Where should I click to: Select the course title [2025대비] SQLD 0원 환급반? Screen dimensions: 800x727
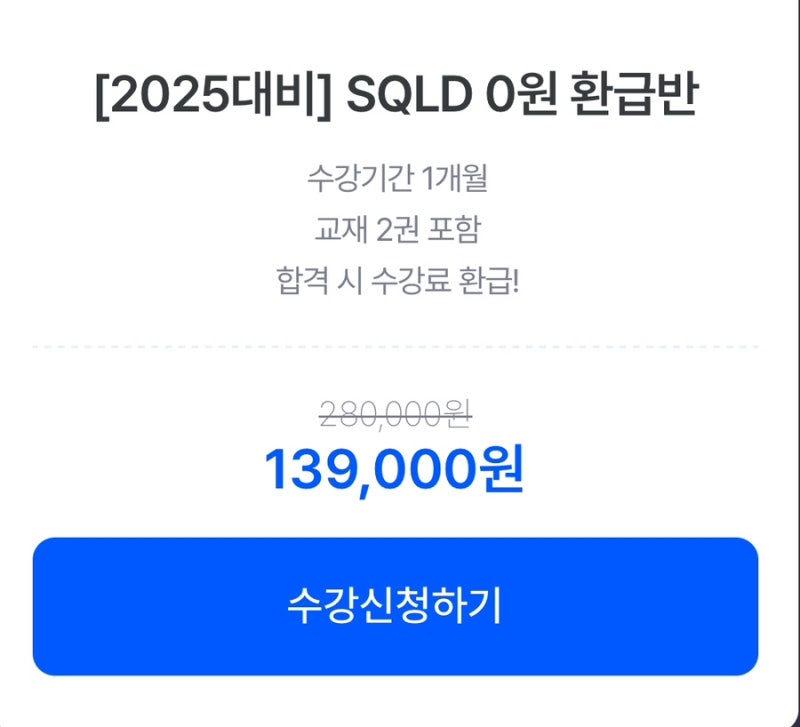[400, 95]
